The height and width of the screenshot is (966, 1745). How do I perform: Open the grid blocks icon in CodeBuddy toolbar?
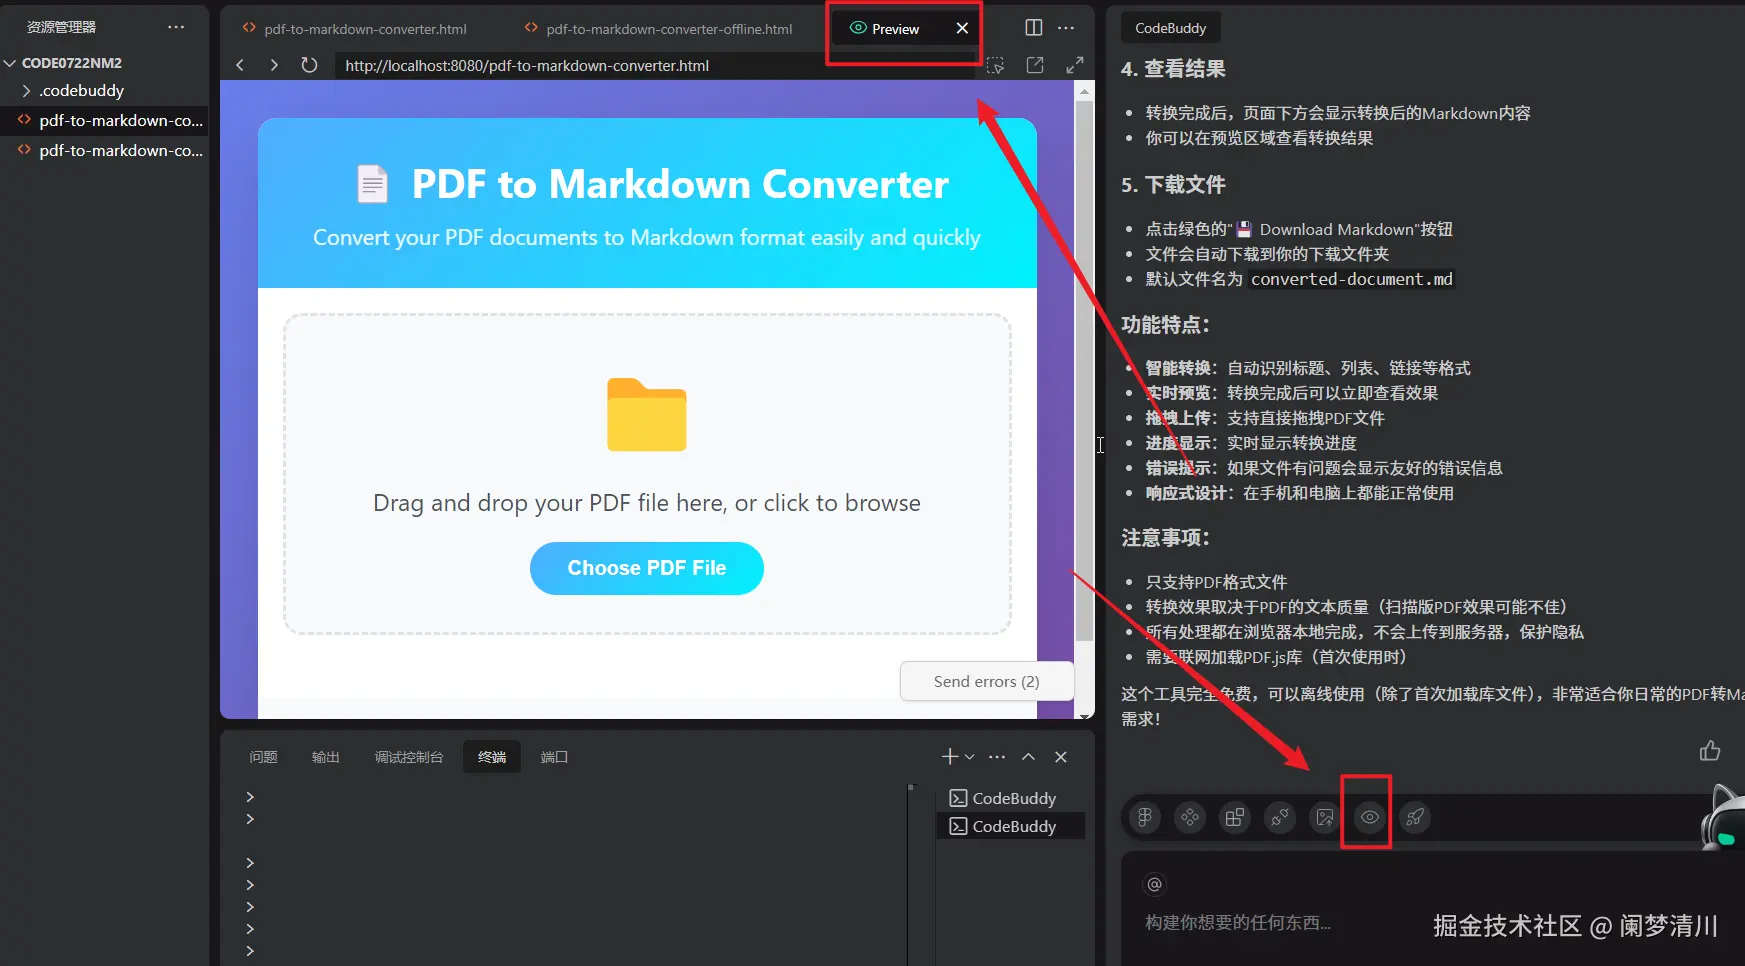(x=1235, y=818)
